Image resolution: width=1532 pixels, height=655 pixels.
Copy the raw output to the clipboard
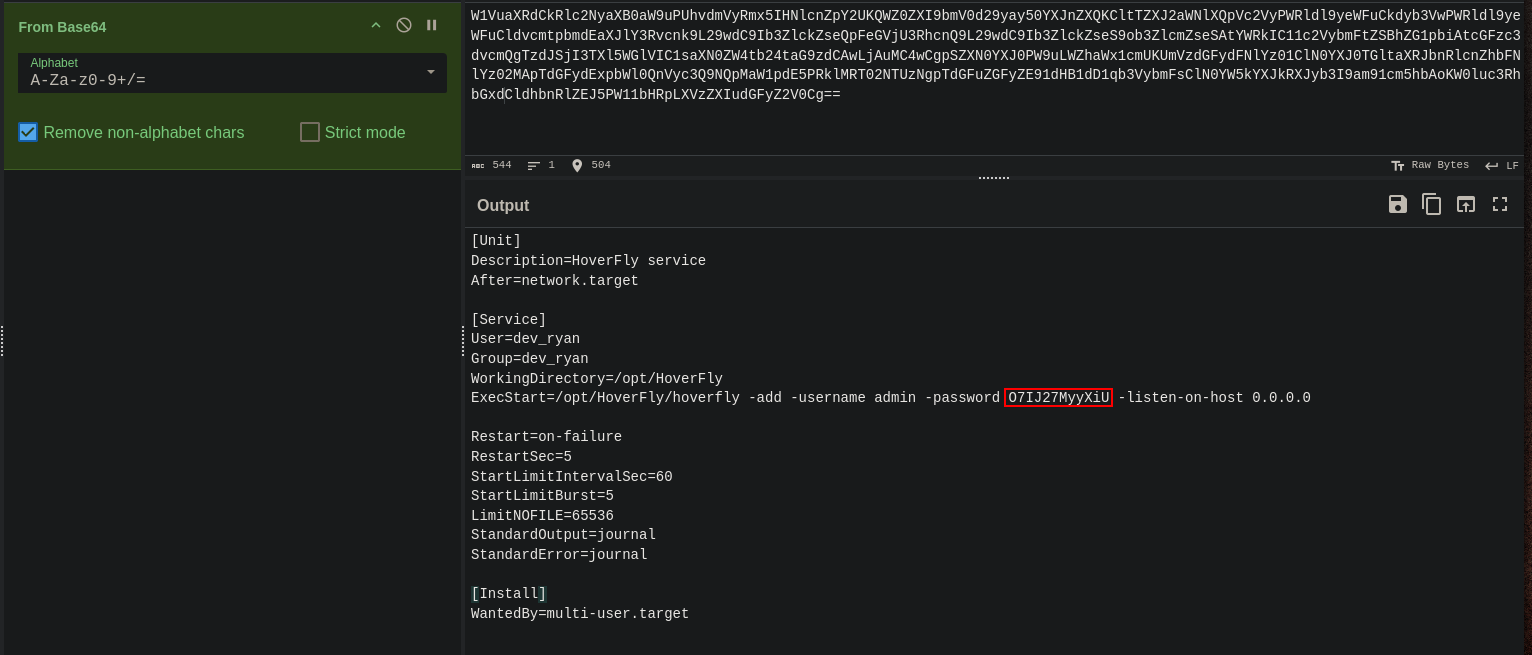pyautogui.click(x=1432, y=204)
